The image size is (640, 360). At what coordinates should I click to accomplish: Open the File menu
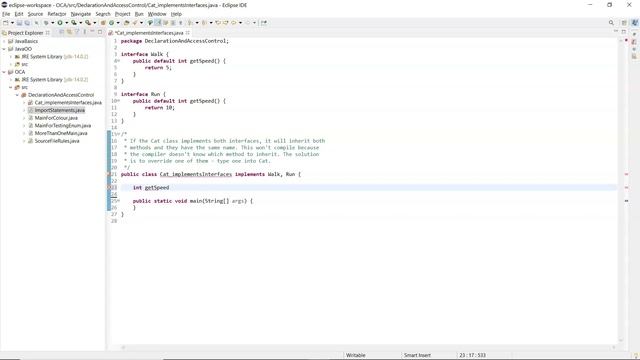[6, 14]
